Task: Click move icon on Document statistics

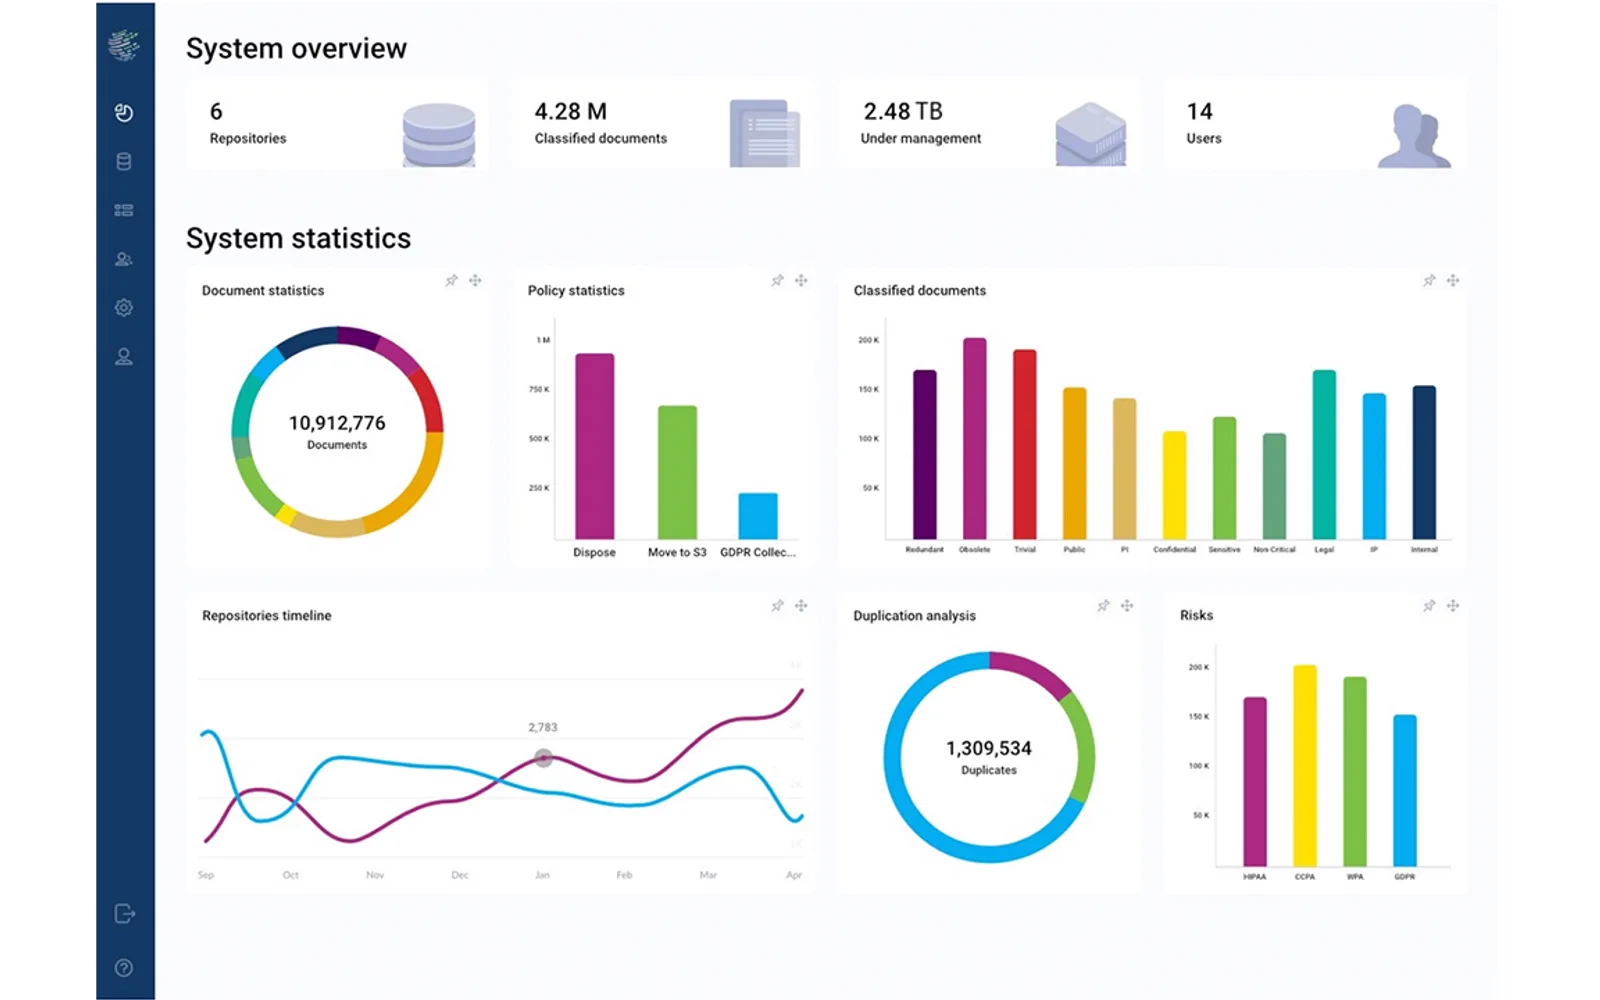Action: tap(475, 281)
